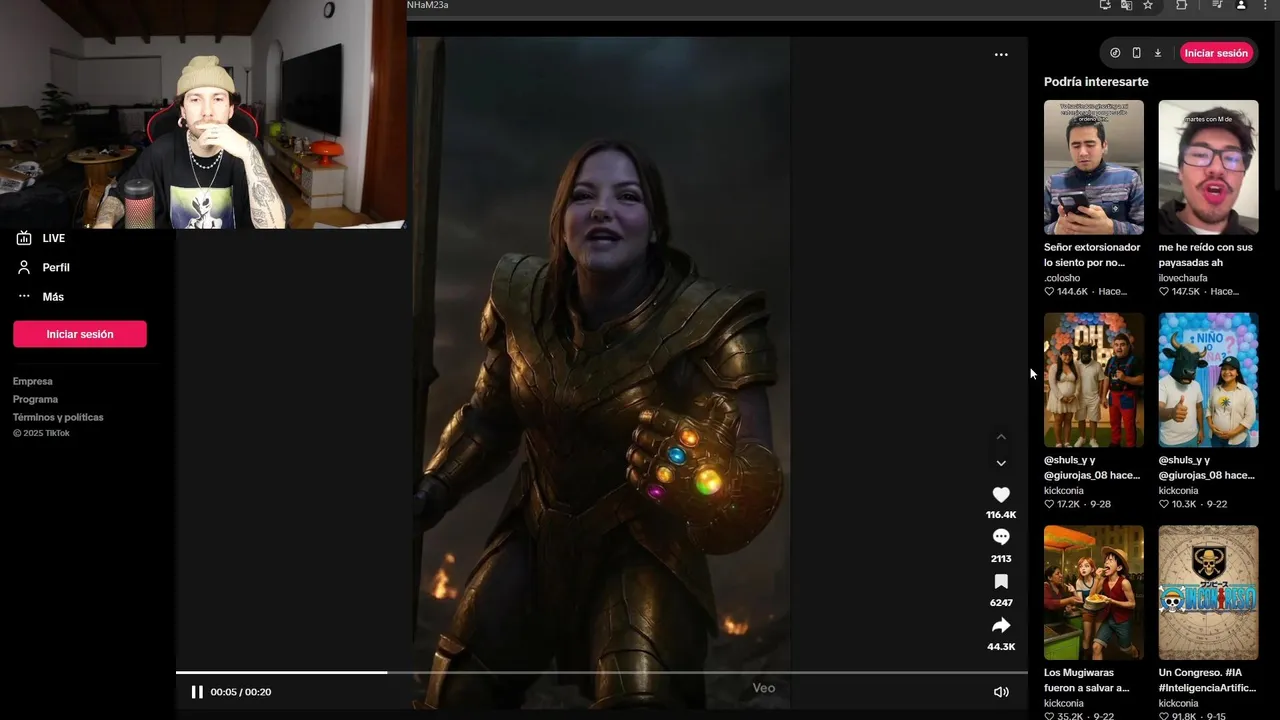Click the LIVE TV icon
Screen dimensions: 1280x720
pos(24,238)
